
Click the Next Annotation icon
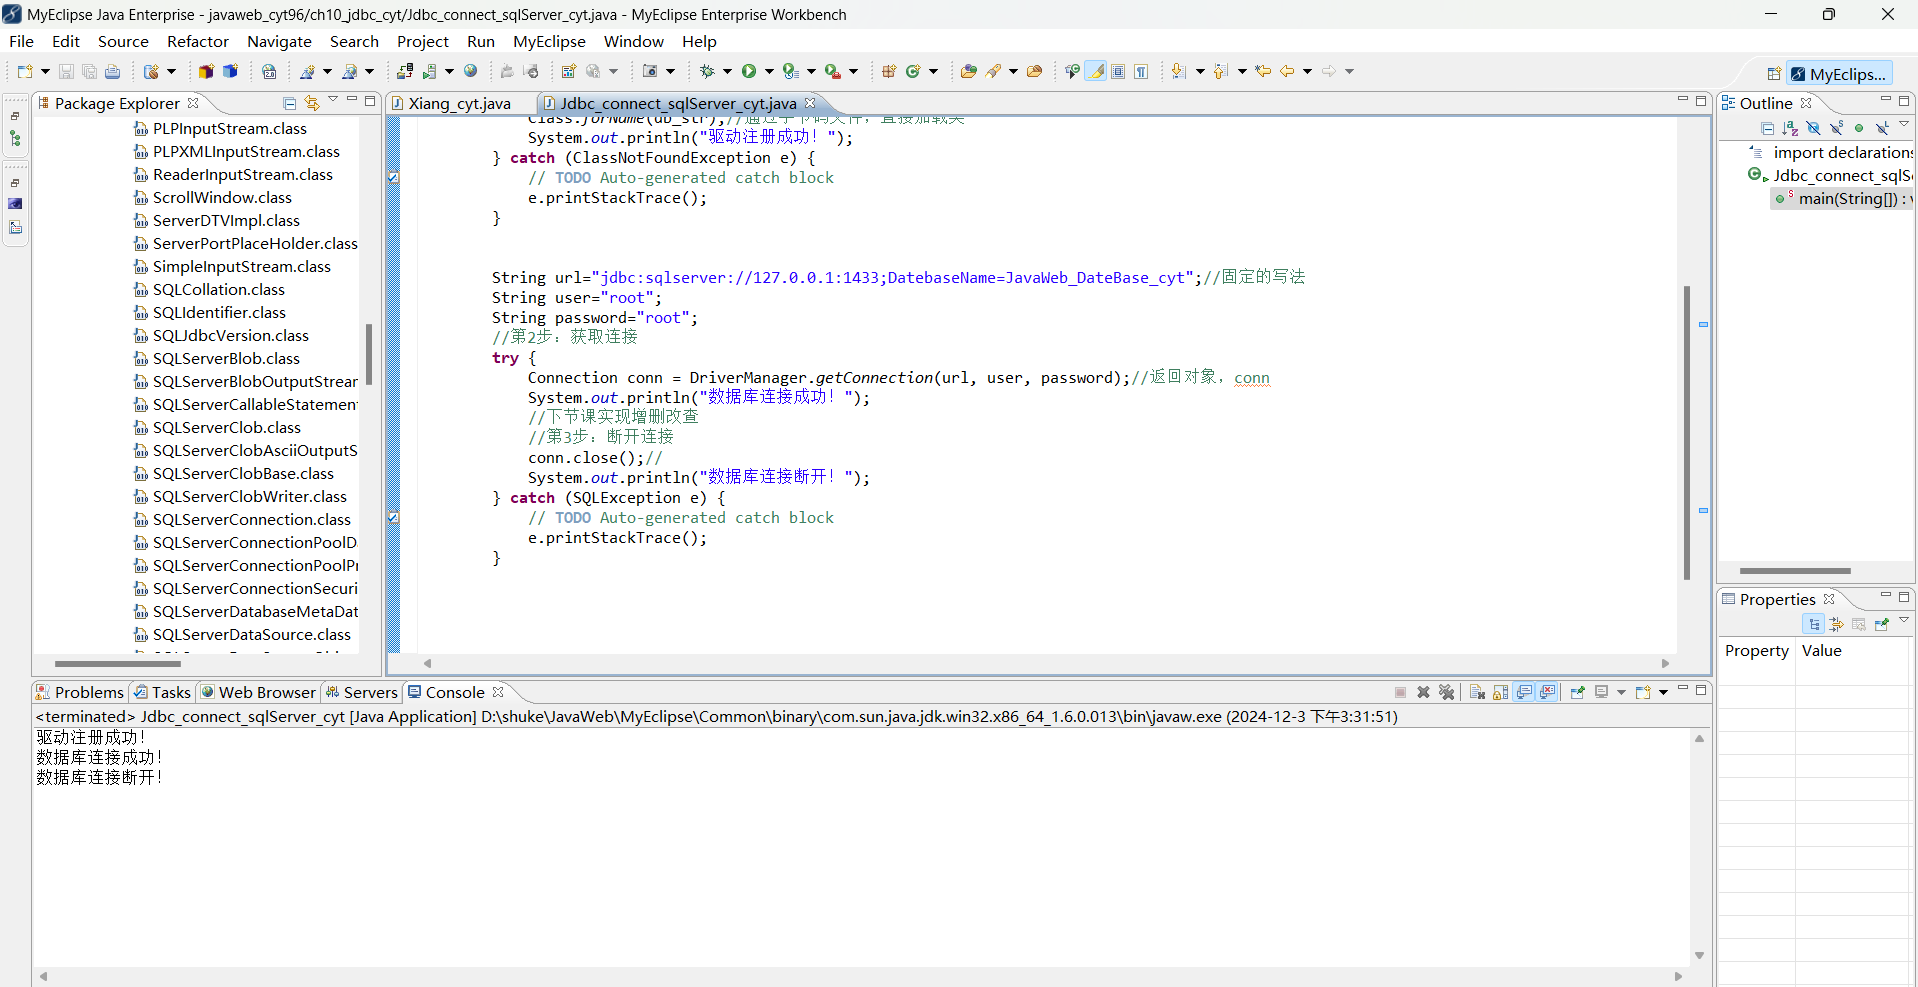(1179, 71)
